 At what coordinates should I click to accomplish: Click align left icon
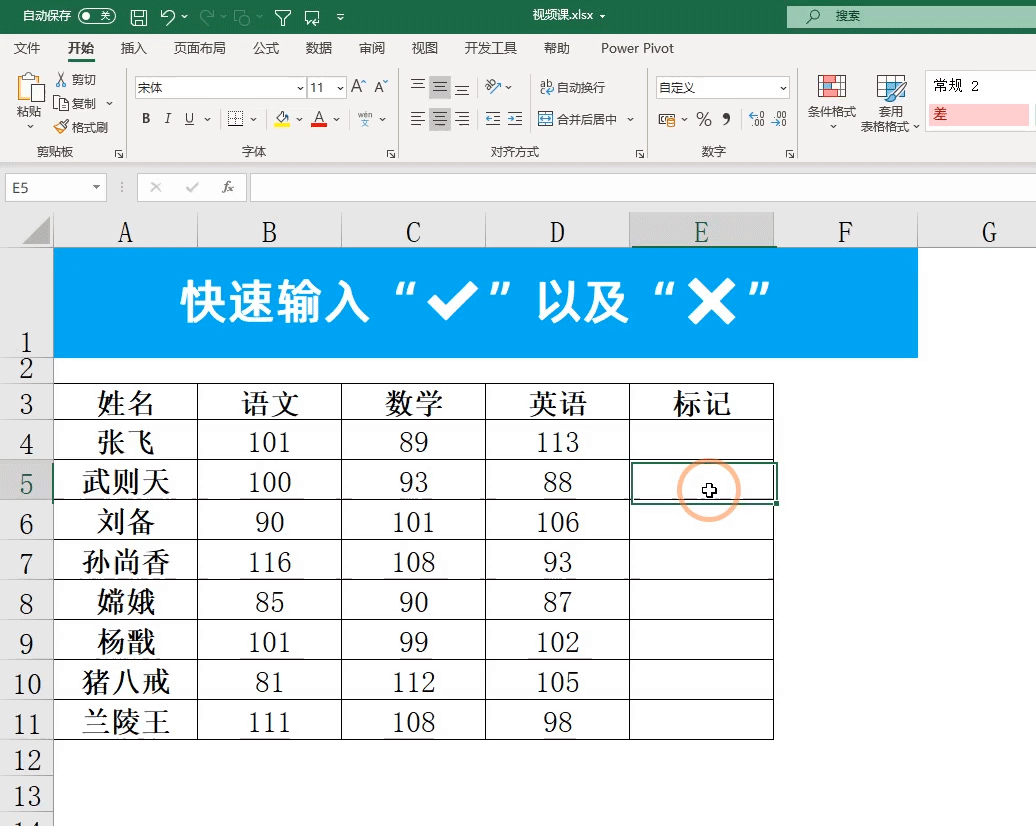418,119
